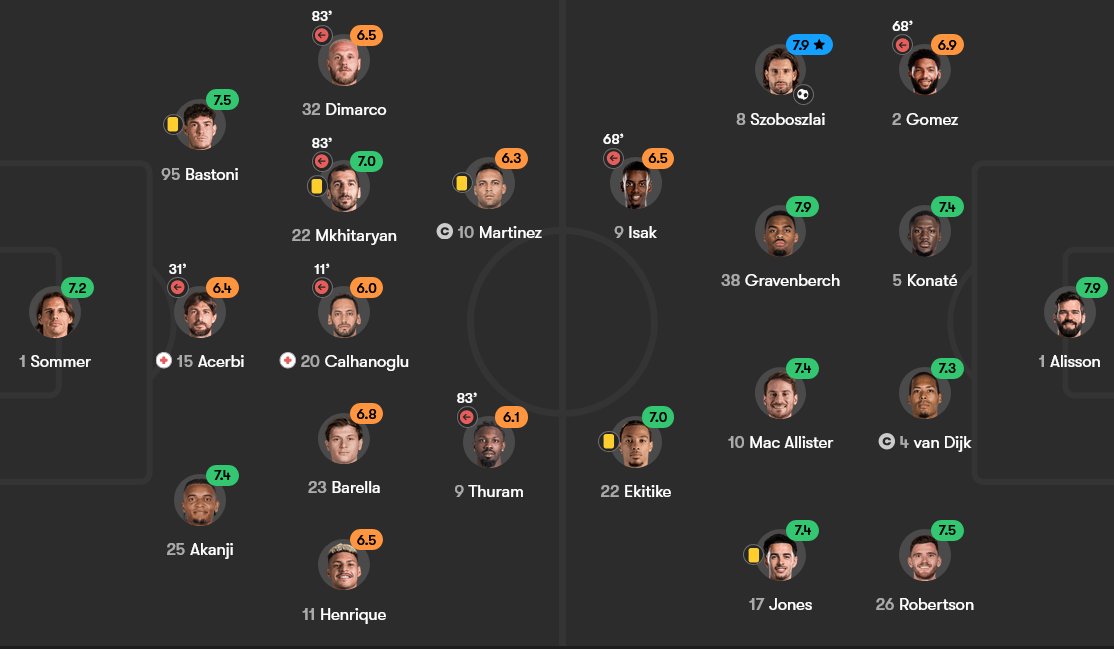Click Calhanoglu's 6.0 rating badge
Image resolution: width=1114 pixels, height=649 pixels.
367,287
